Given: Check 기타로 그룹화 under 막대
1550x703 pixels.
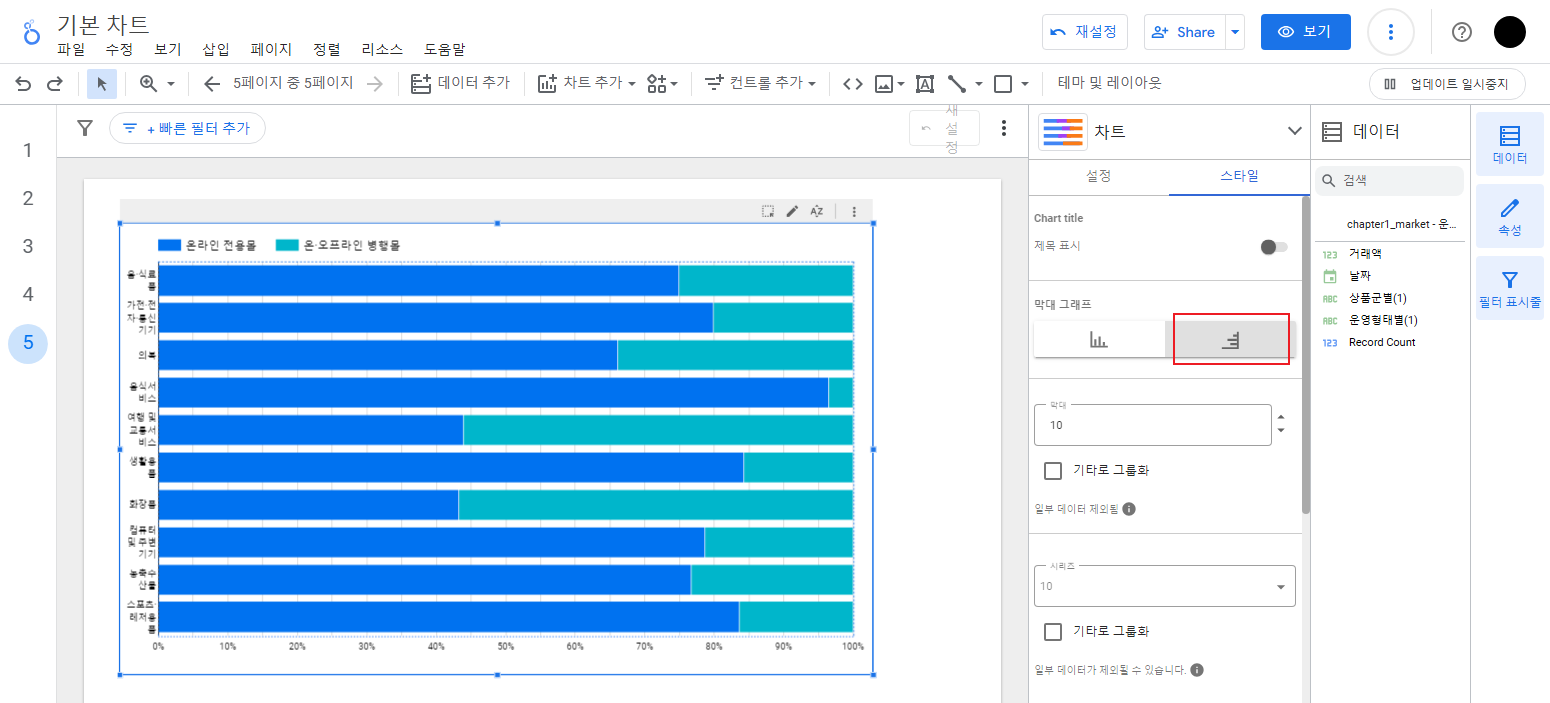Looking at the screenshot, I should pos(1052,471).
